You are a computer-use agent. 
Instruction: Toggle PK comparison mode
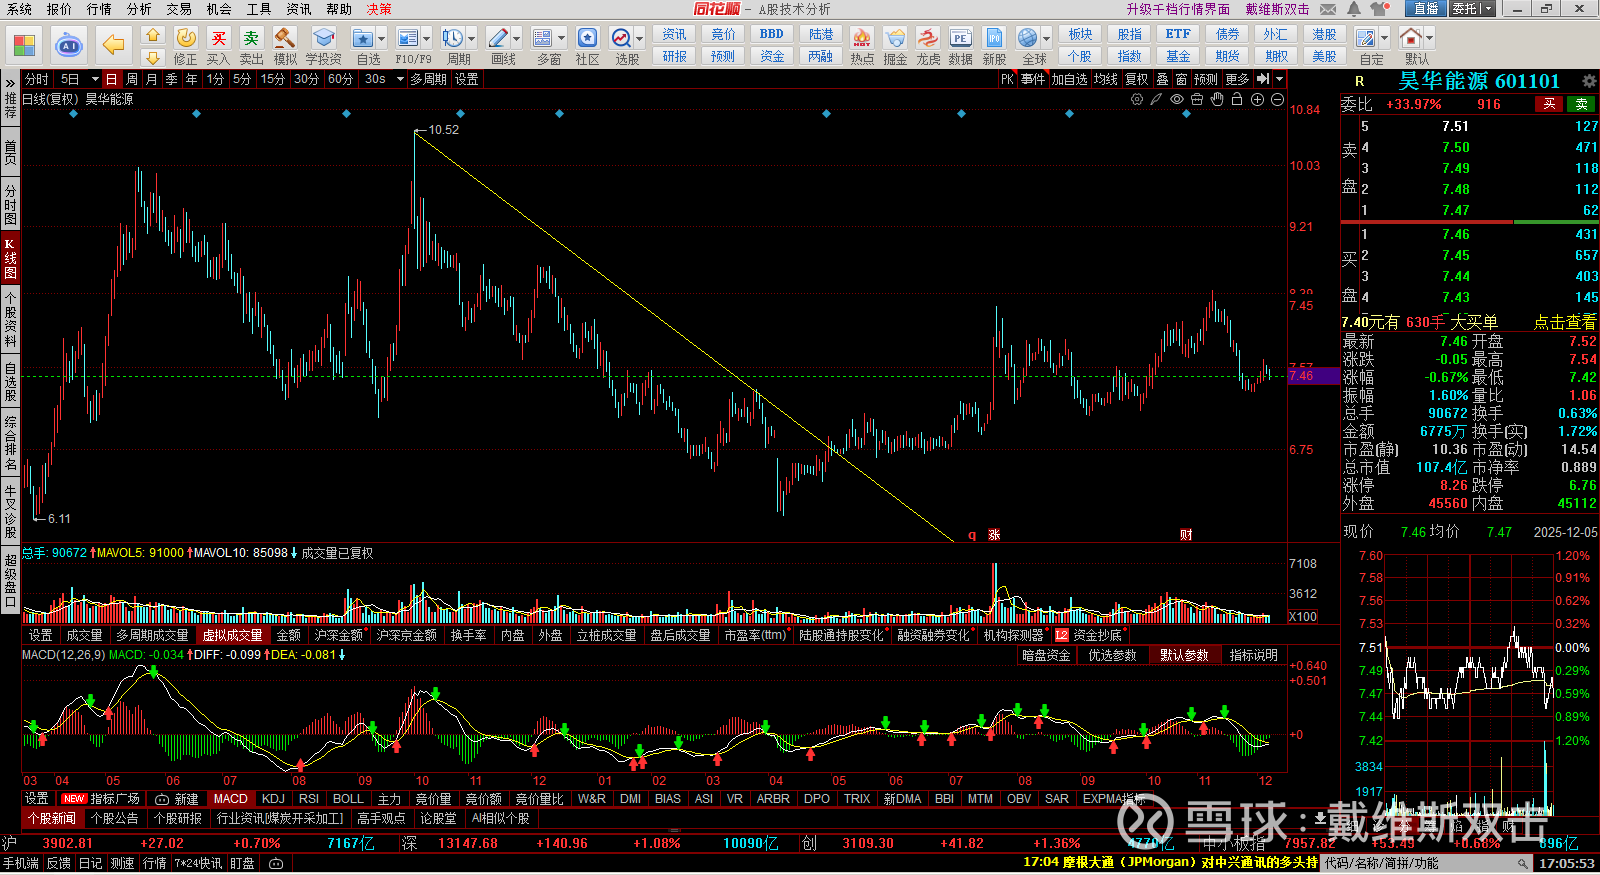[1007, 79]
